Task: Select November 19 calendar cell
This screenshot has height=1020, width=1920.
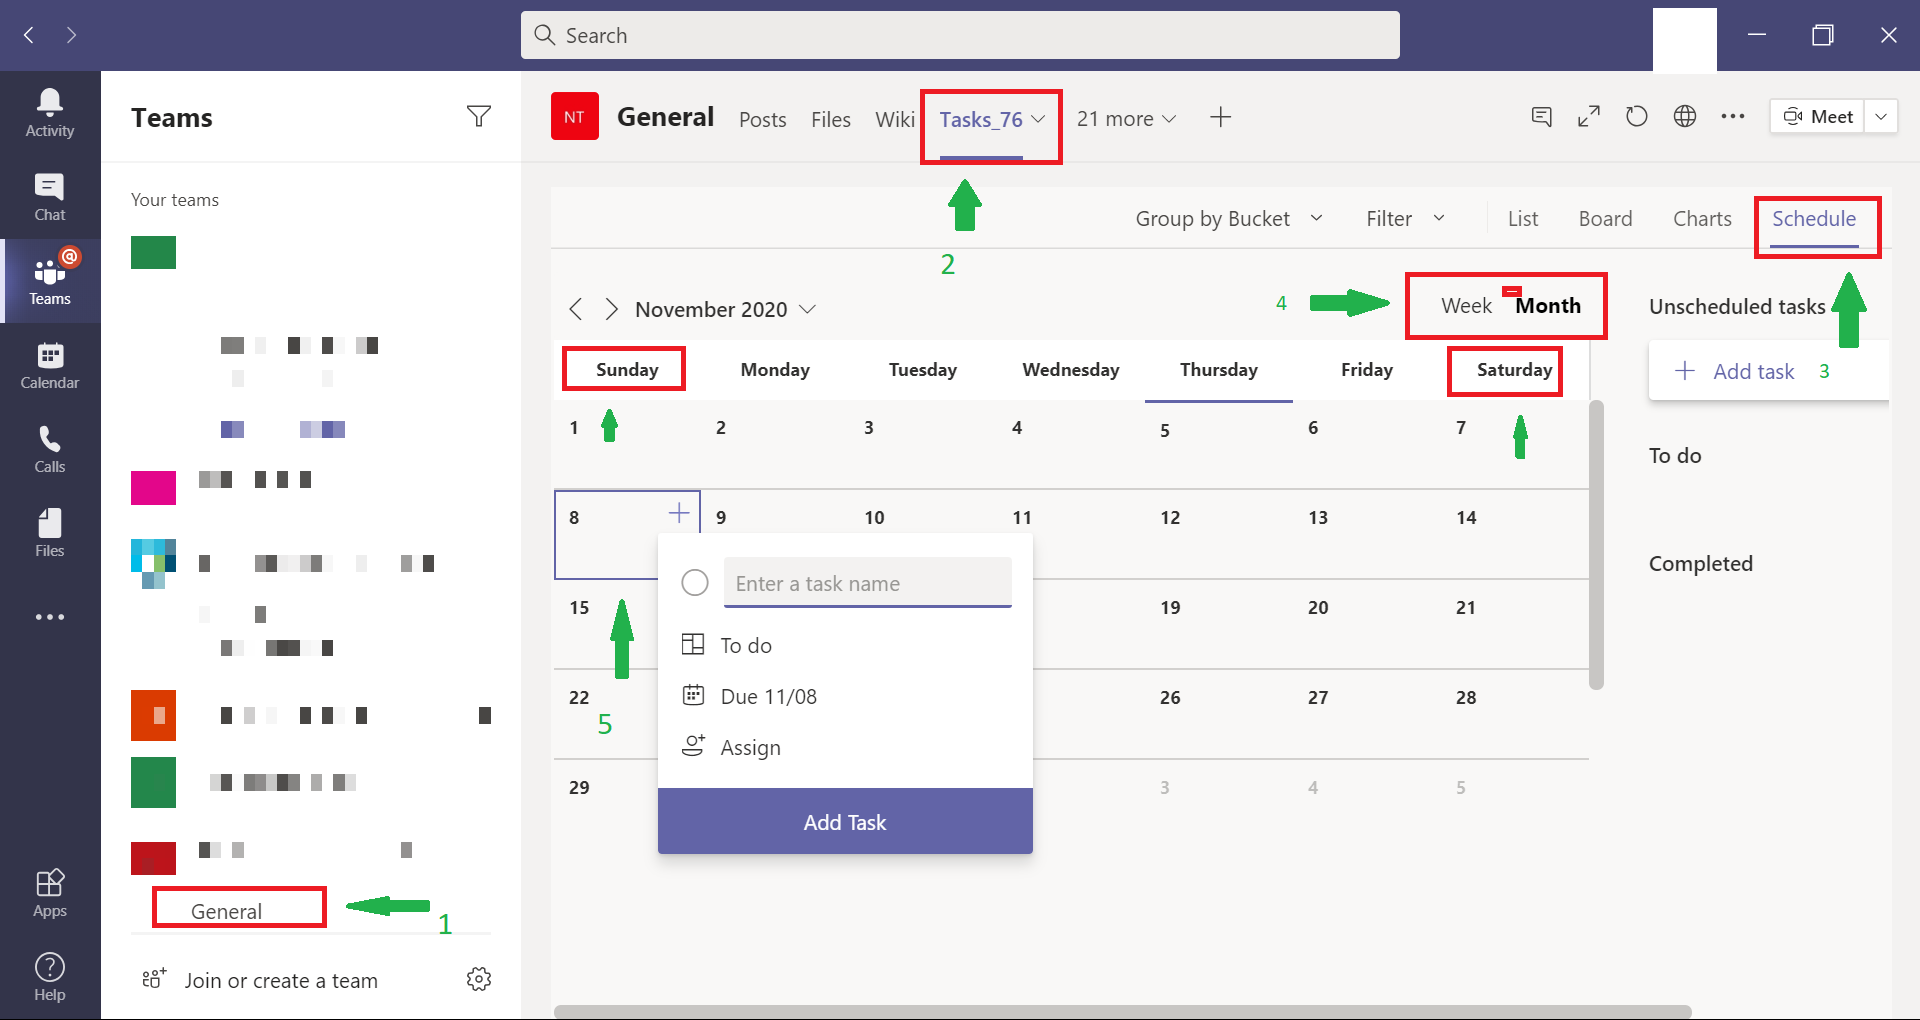Action: (x=1218, y=625)
